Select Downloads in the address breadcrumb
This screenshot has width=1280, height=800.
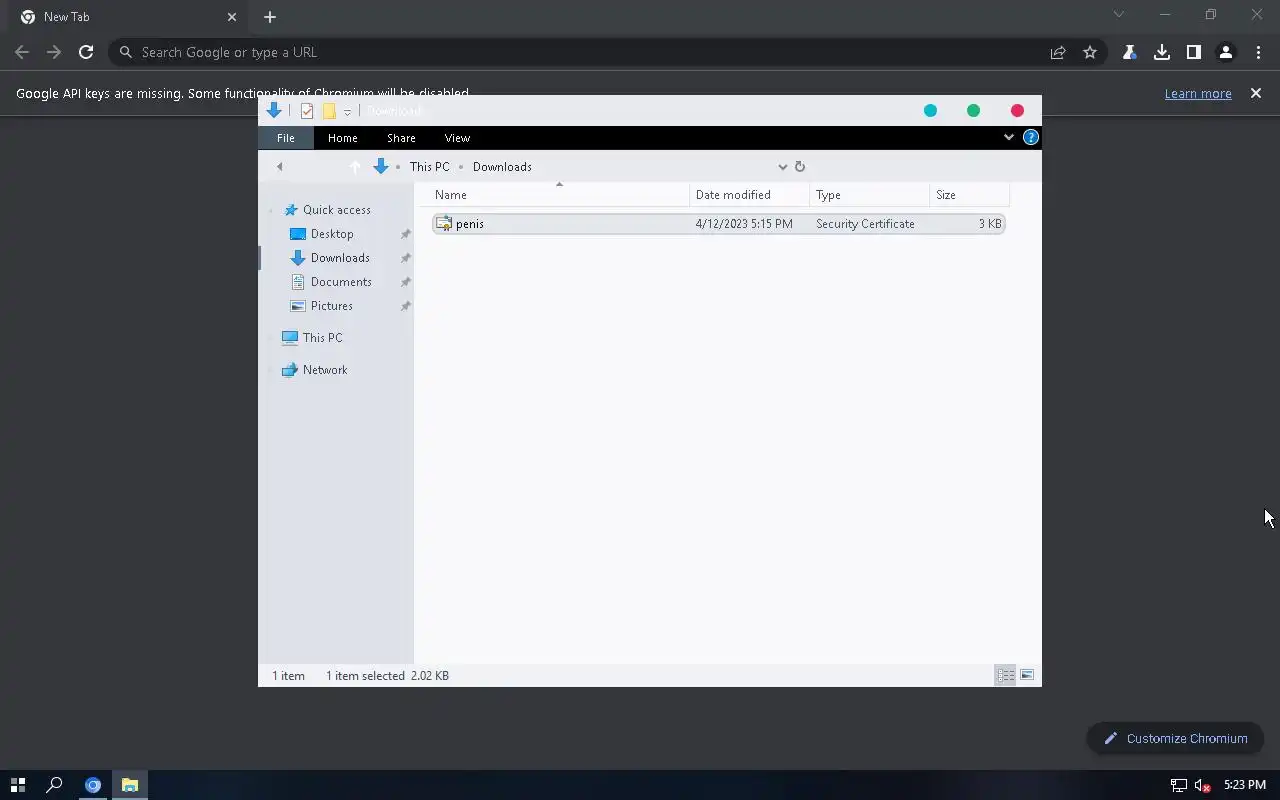tap(502, 167)
